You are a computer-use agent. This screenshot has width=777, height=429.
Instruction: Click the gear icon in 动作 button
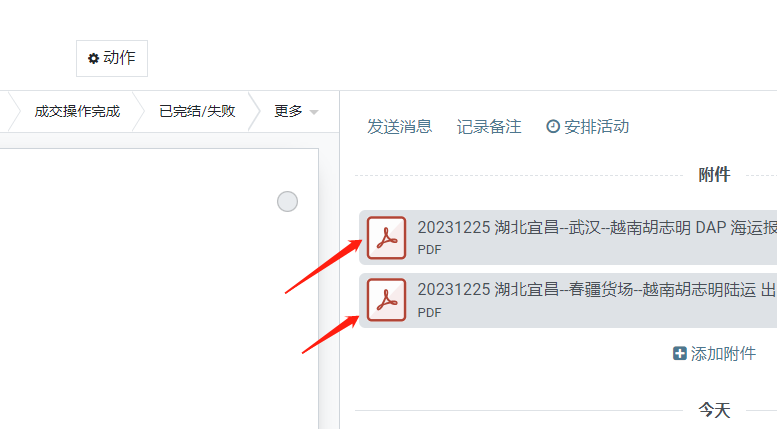point(93,58)
